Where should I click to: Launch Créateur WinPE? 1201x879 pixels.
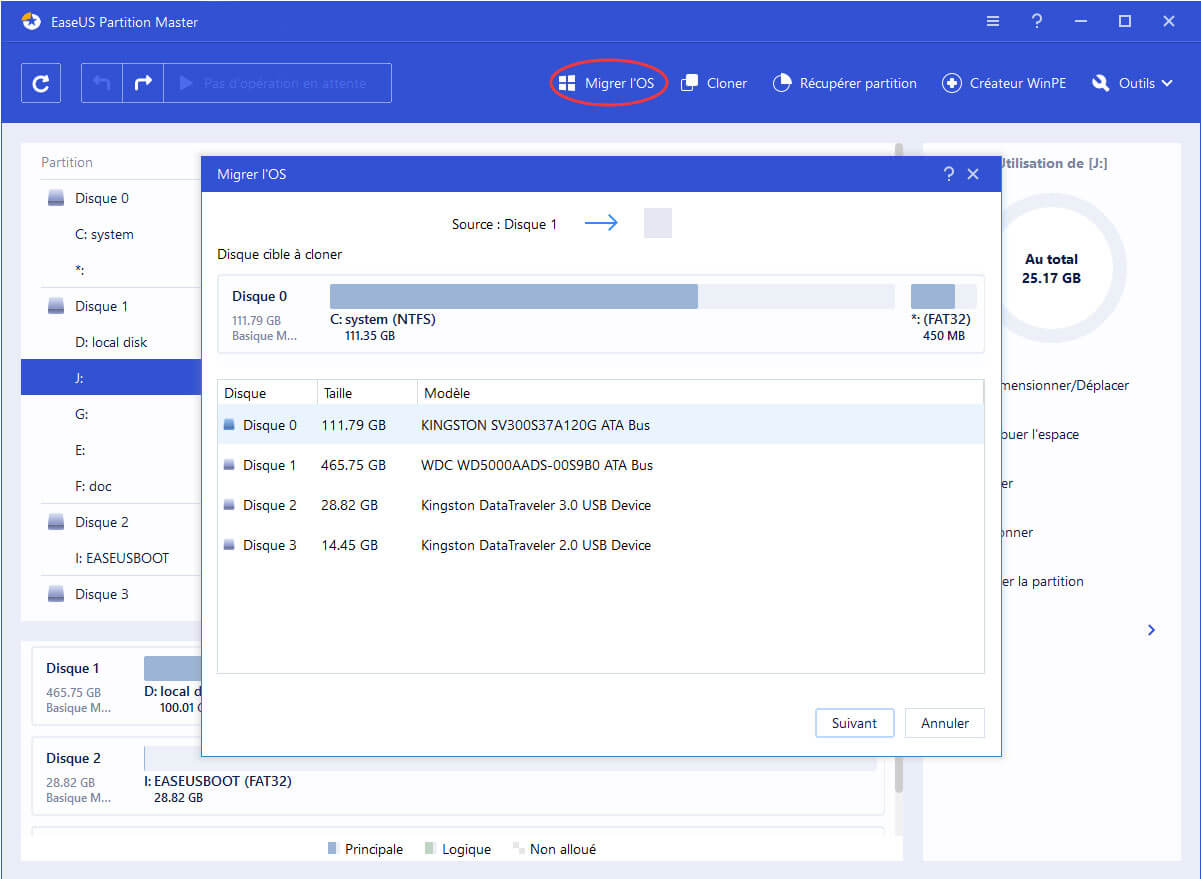(1005, 83)
